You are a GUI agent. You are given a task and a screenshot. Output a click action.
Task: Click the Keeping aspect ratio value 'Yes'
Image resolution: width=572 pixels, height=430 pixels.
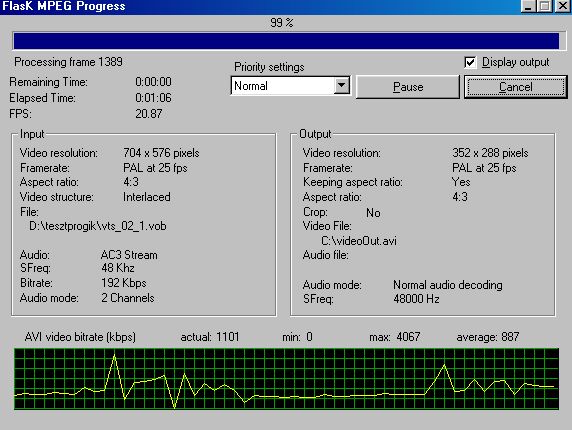pos(461,182)
